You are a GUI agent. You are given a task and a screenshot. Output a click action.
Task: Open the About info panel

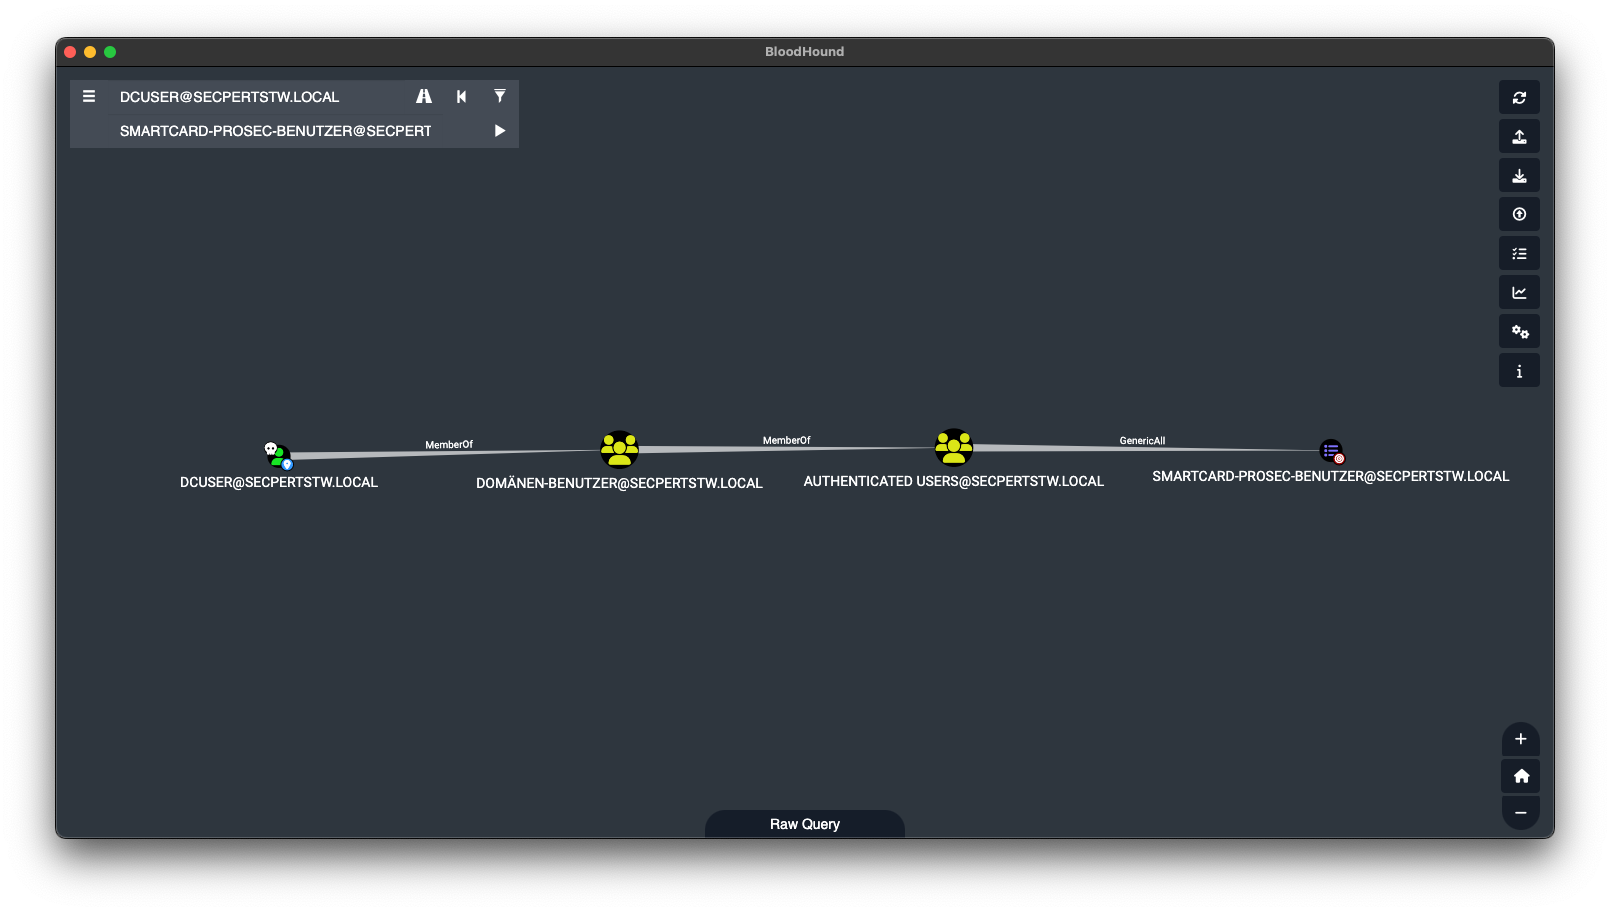[x=1519, y=370]
